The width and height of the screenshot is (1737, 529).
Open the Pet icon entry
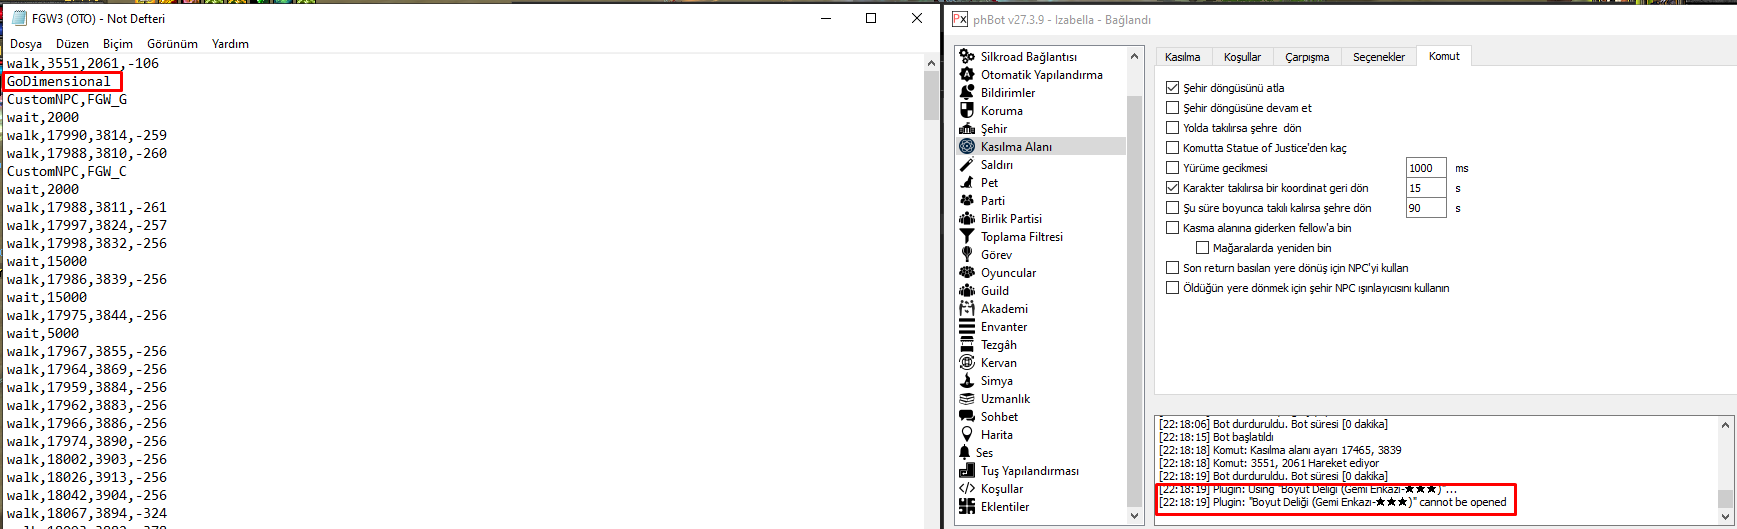point(967,183)
